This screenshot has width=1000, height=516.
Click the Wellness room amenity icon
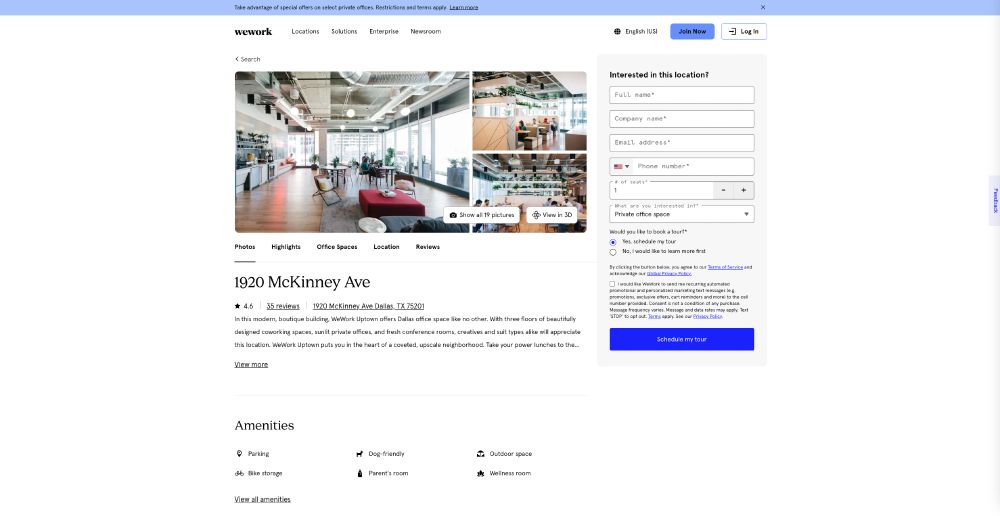[481, 473]
